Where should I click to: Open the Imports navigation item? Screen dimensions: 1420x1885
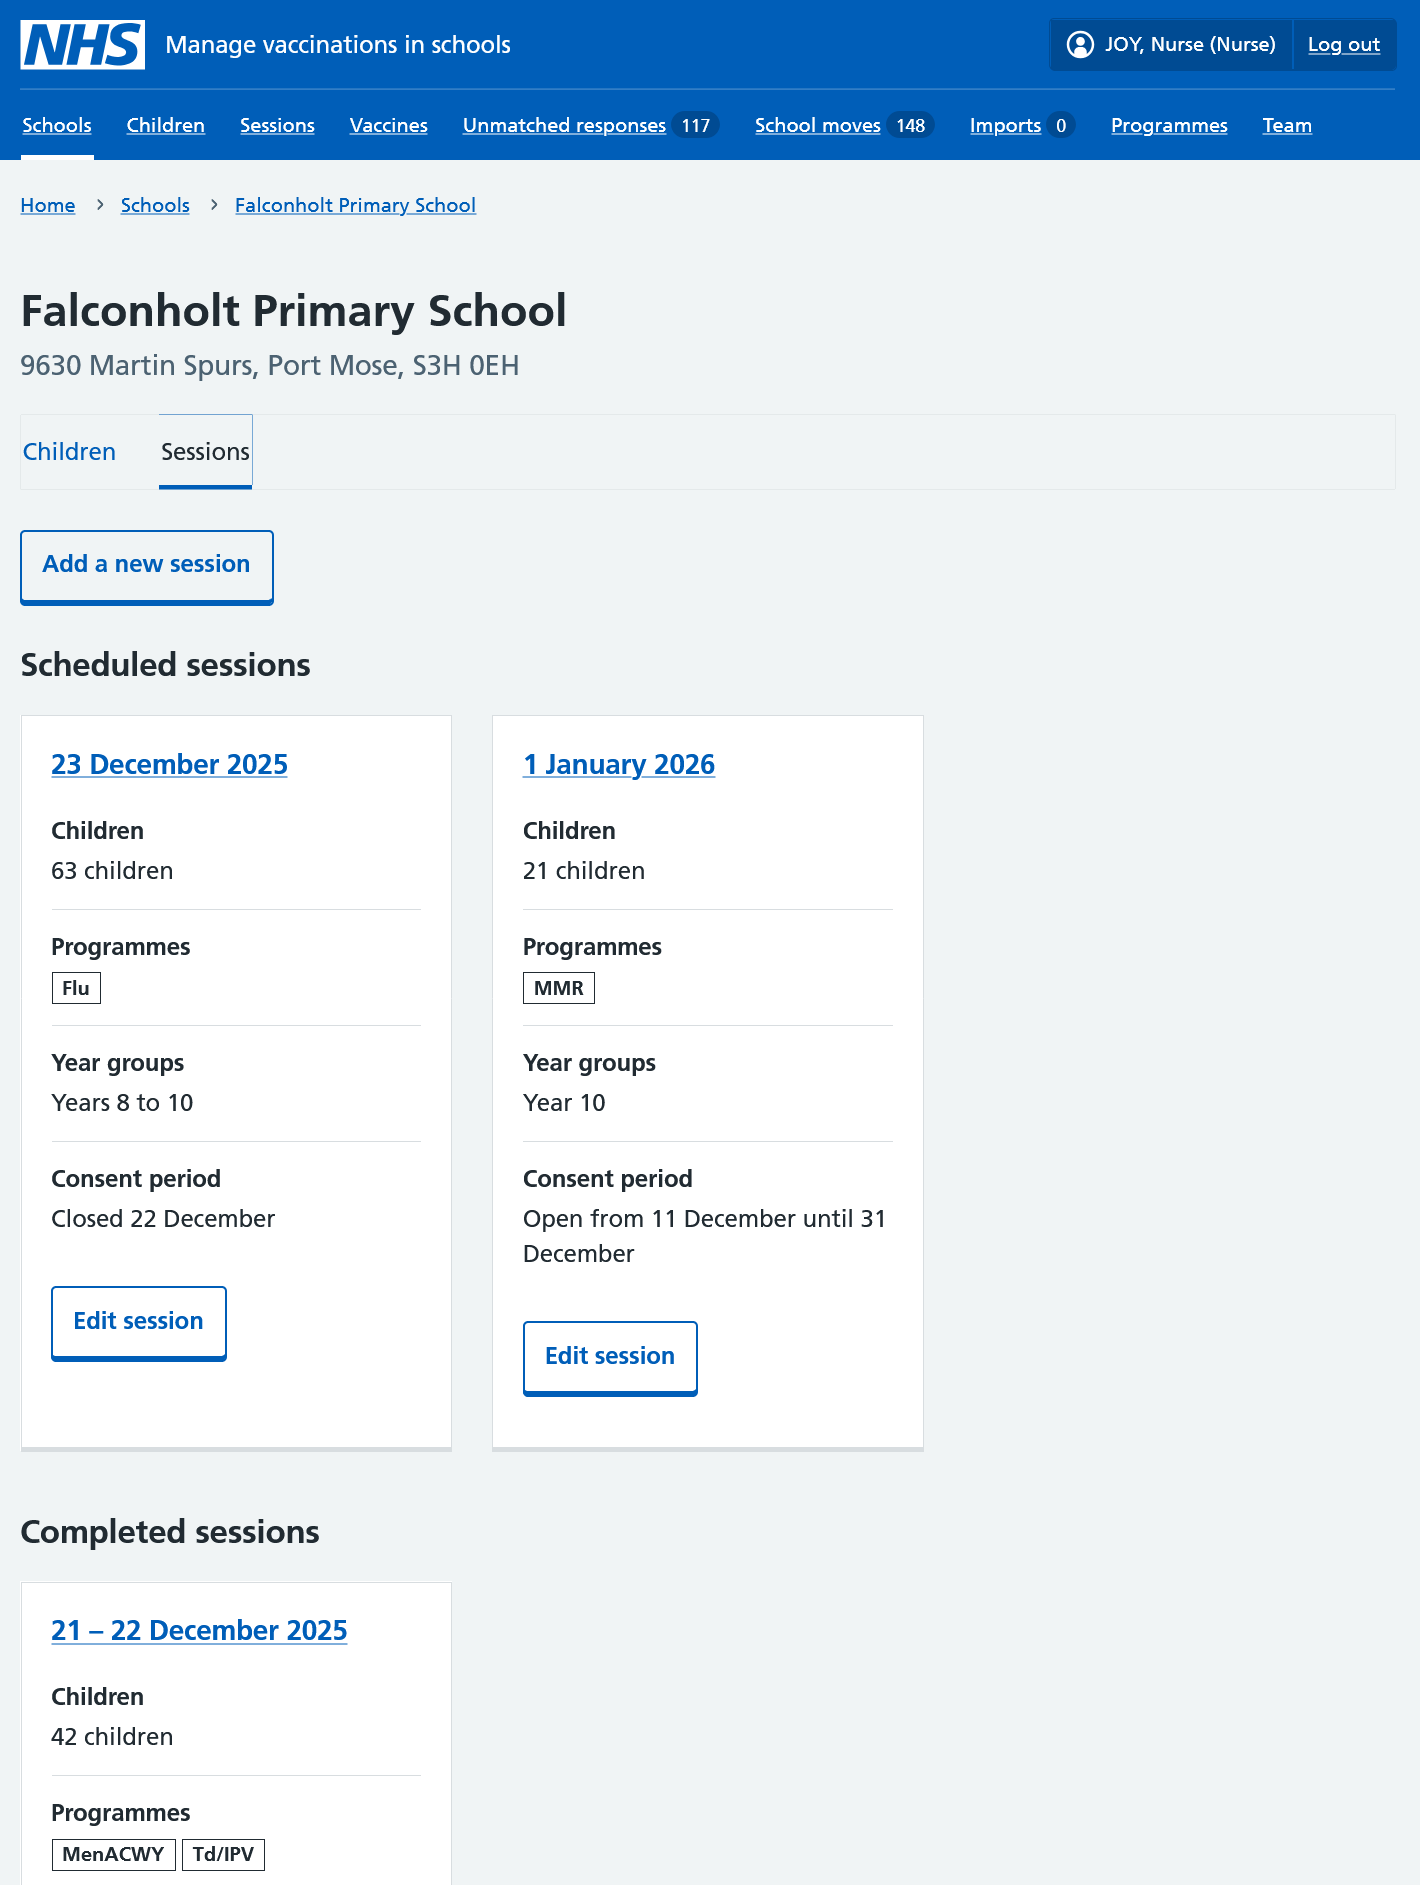click(x=1005, y=125)
